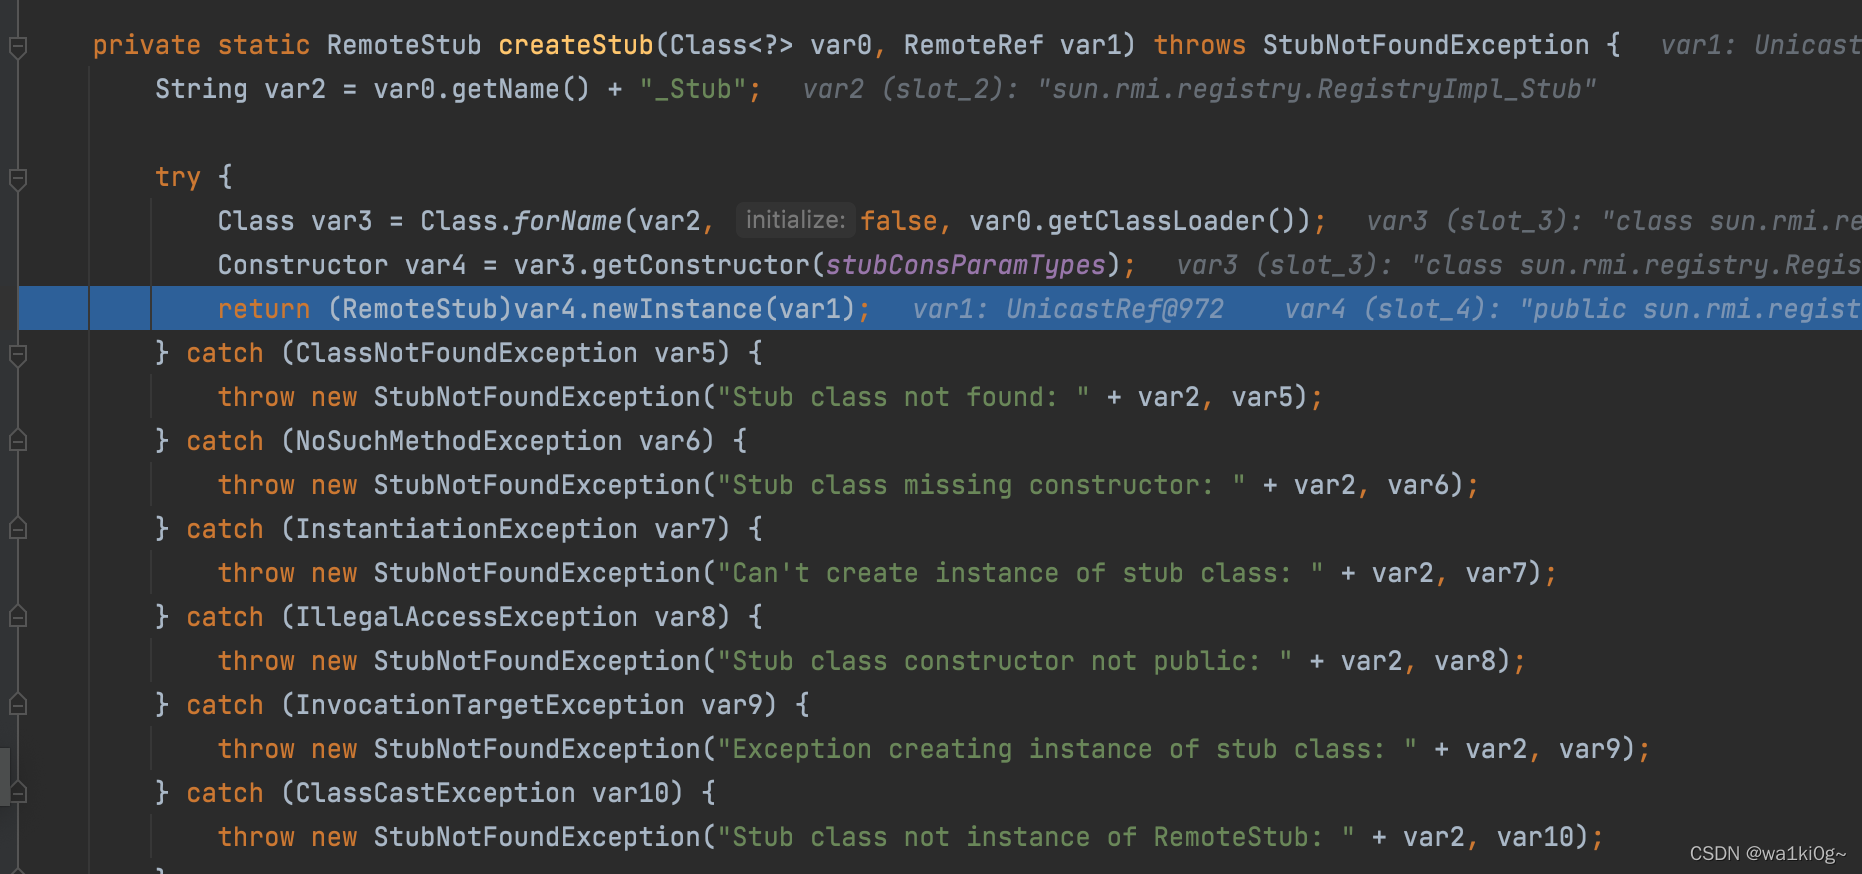
Task: Click StubNotFoundException in the throws clause
Action: coord(1426,45)
